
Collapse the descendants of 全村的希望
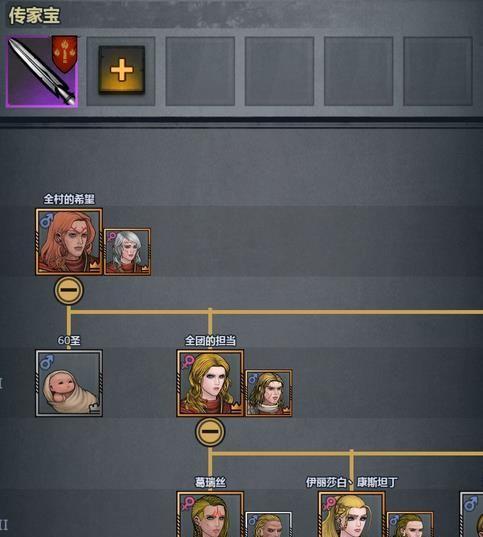point(69,290)
